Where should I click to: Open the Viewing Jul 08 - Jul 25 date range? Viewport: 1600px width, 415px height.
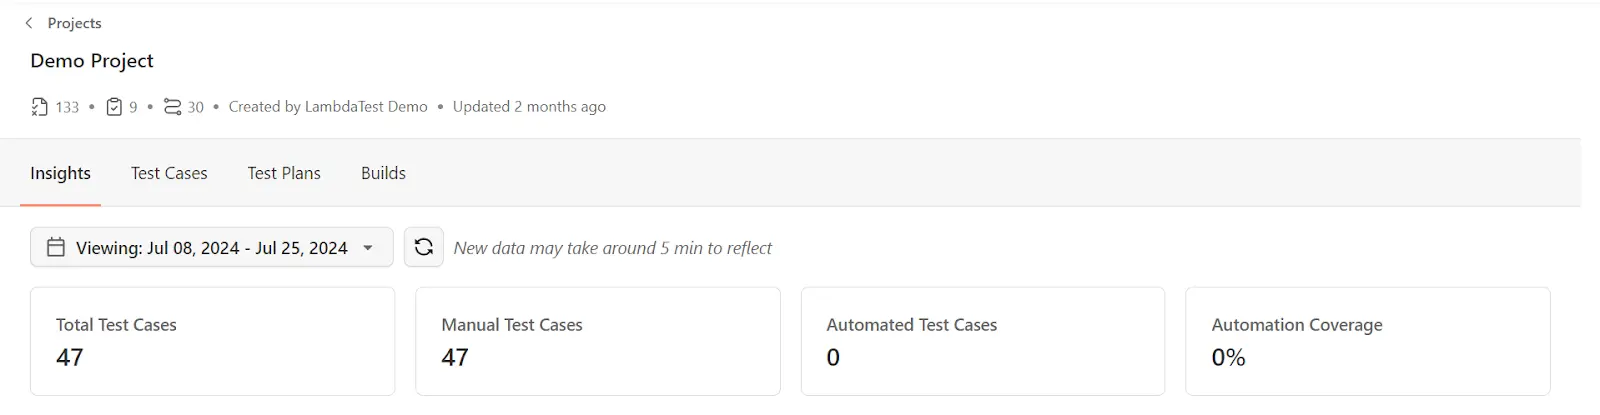click(x=211, y=248)
